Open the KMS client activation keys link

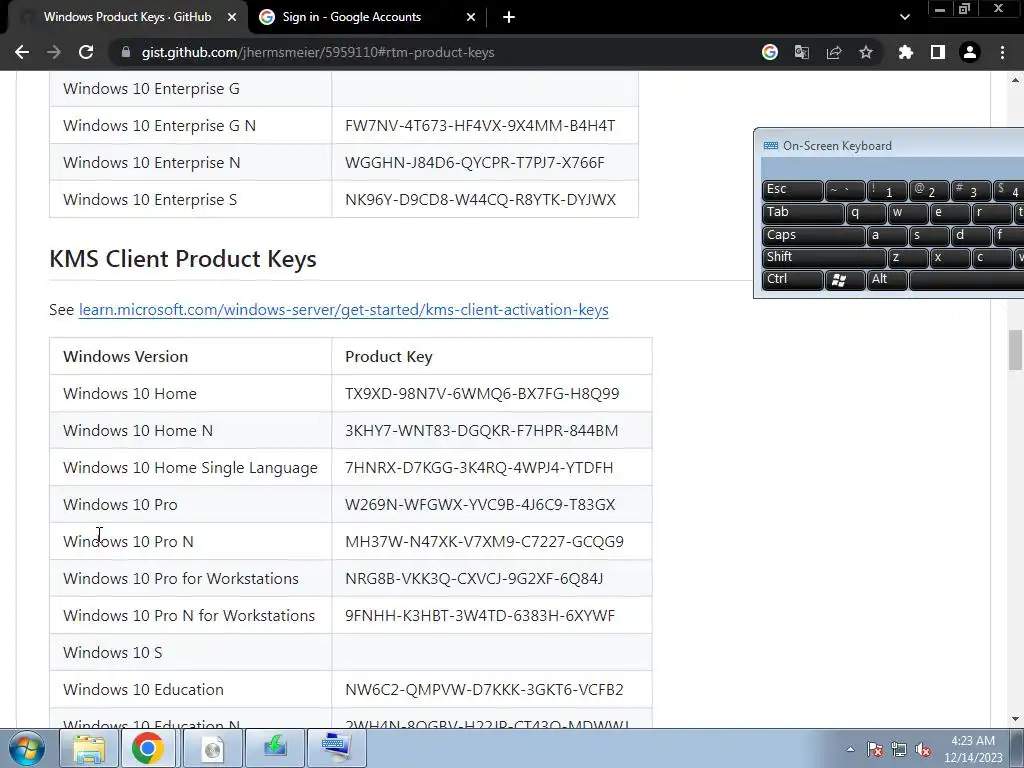[344, 310]
